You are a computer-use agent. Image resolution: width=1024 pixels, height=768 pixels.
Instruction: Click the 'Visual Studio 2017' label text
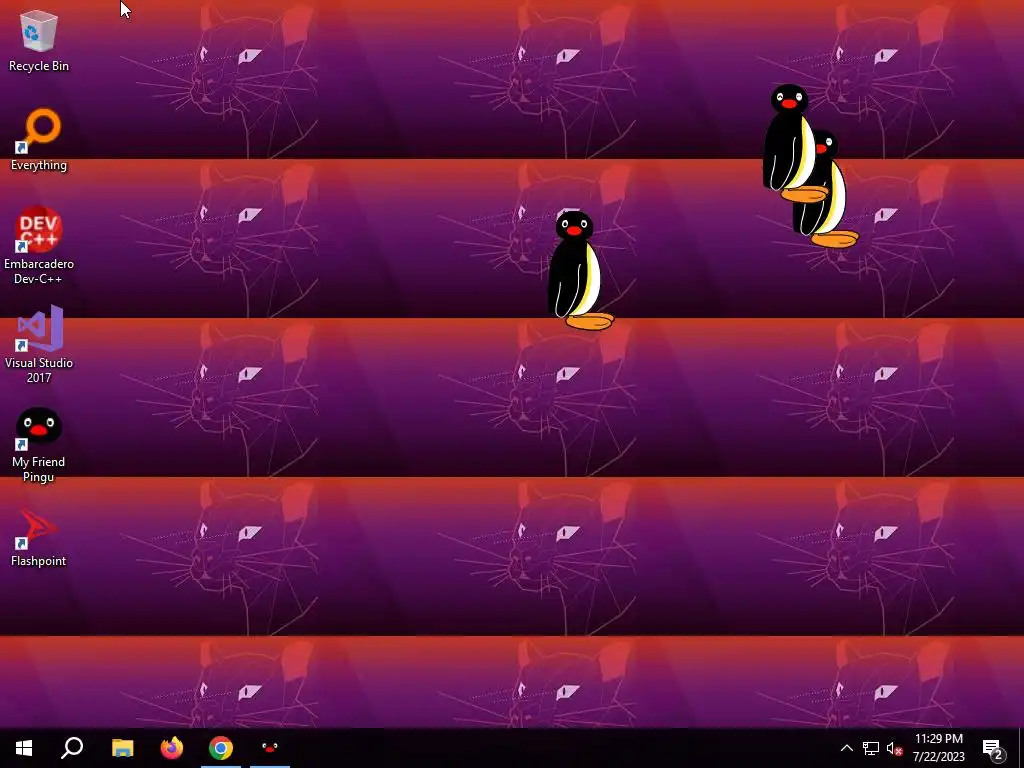coord(39,370)
